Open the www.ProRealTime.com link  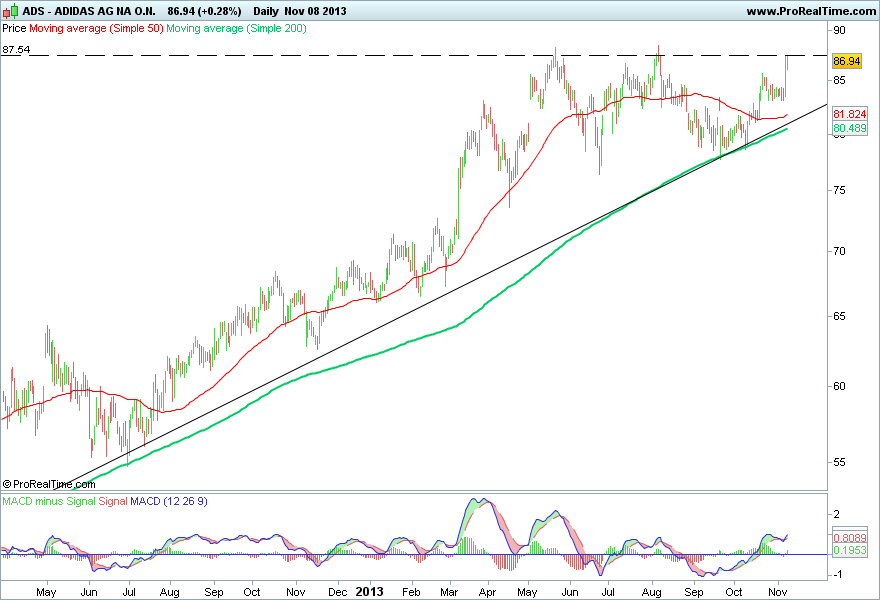pos(810,11)
